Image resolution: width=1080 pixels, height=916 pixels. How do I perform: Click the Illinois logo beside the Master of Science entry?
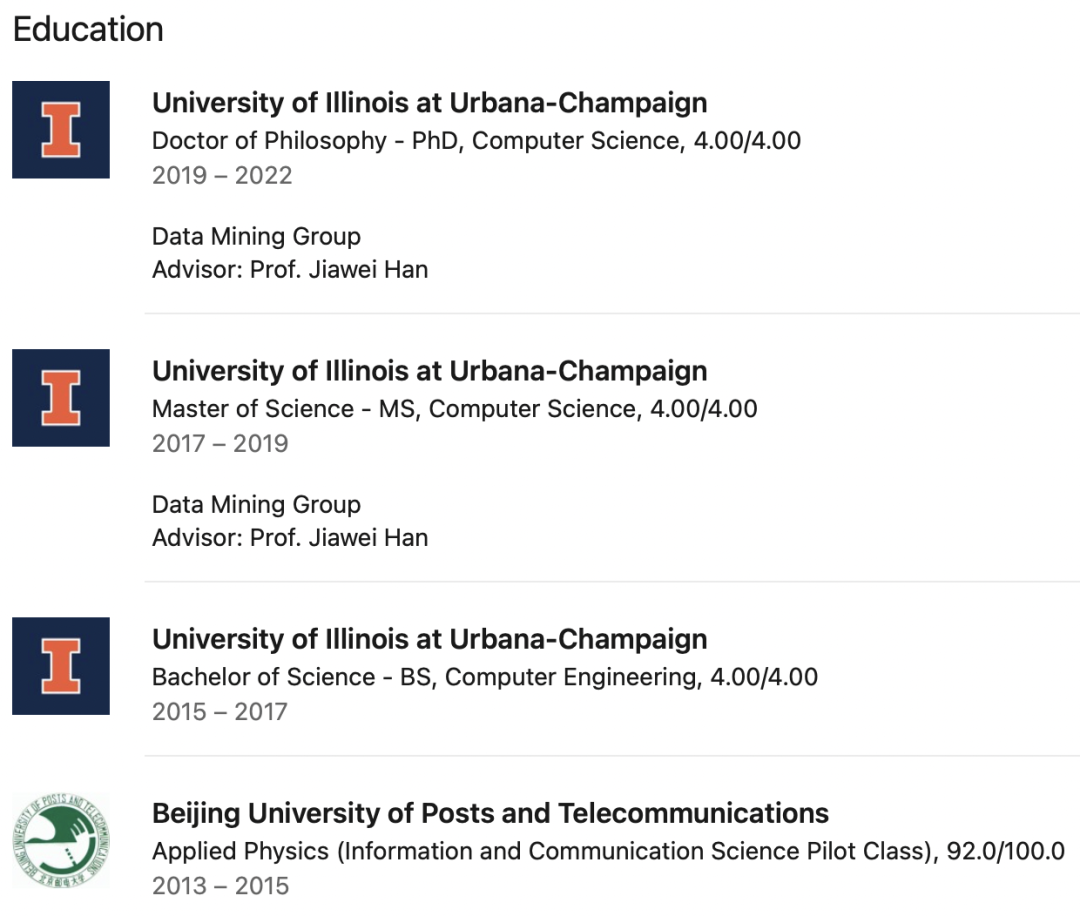(61, 398)
